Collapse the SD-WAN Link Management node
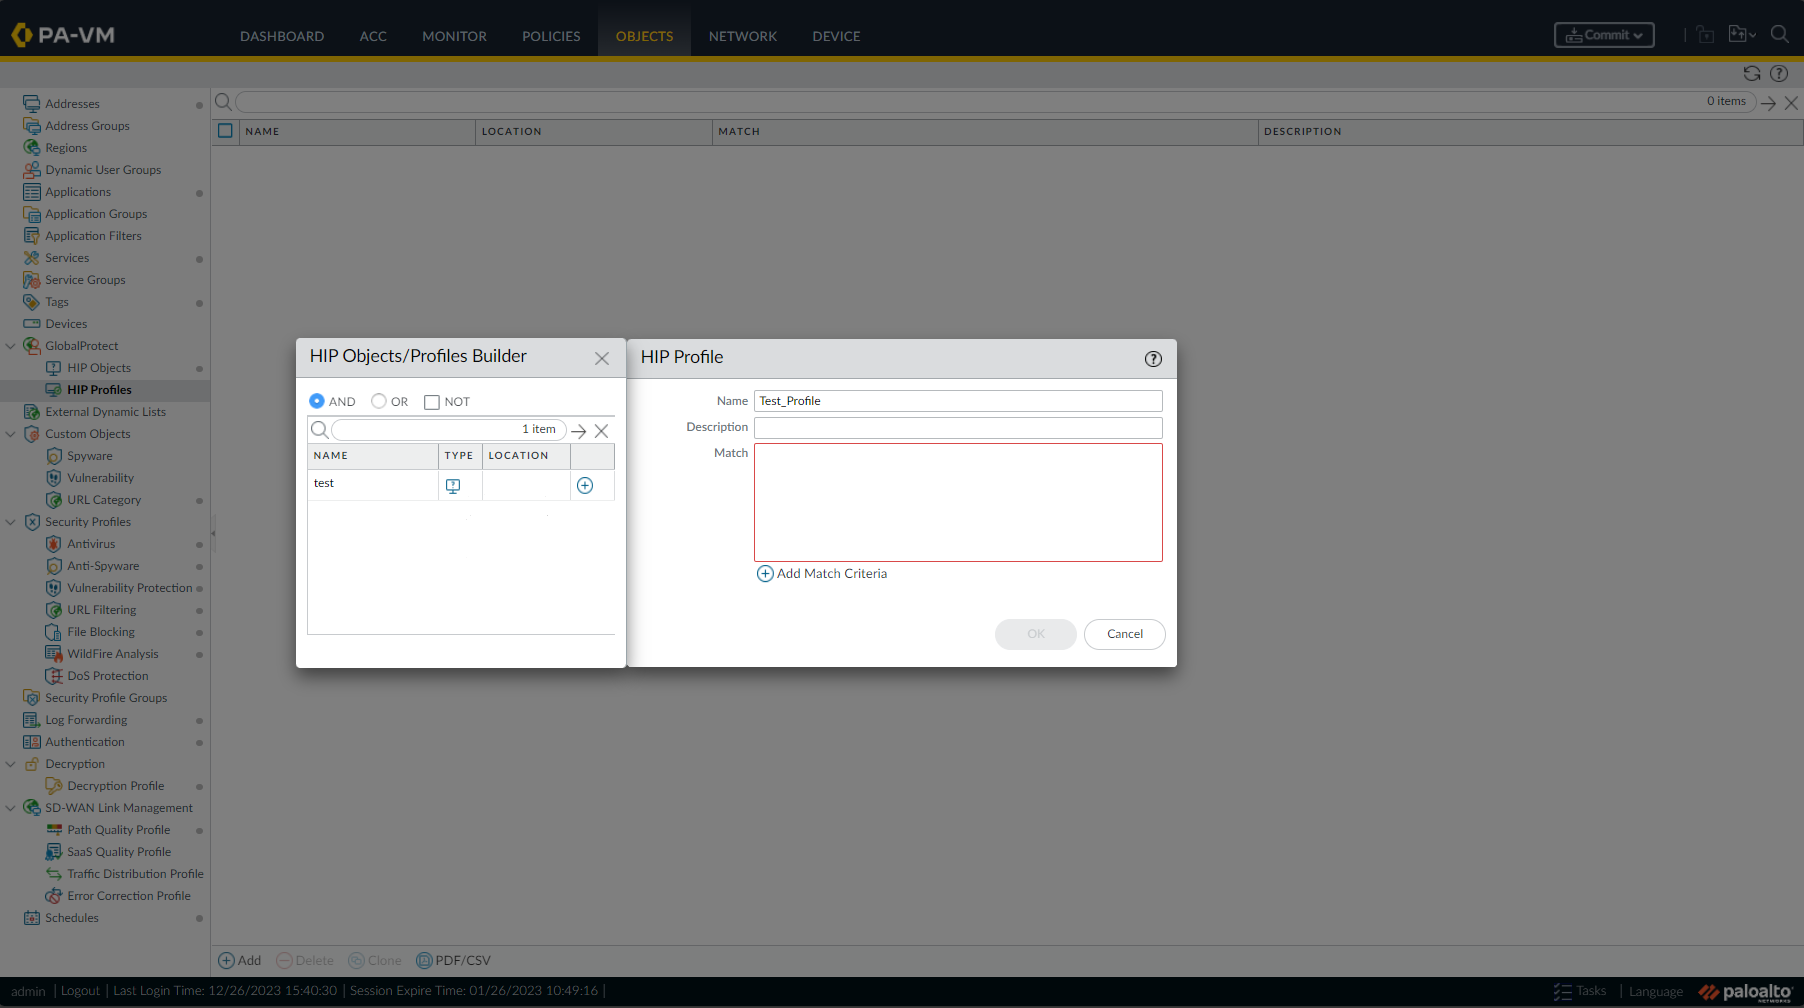 pyautogui.click(x=11, y=808)
